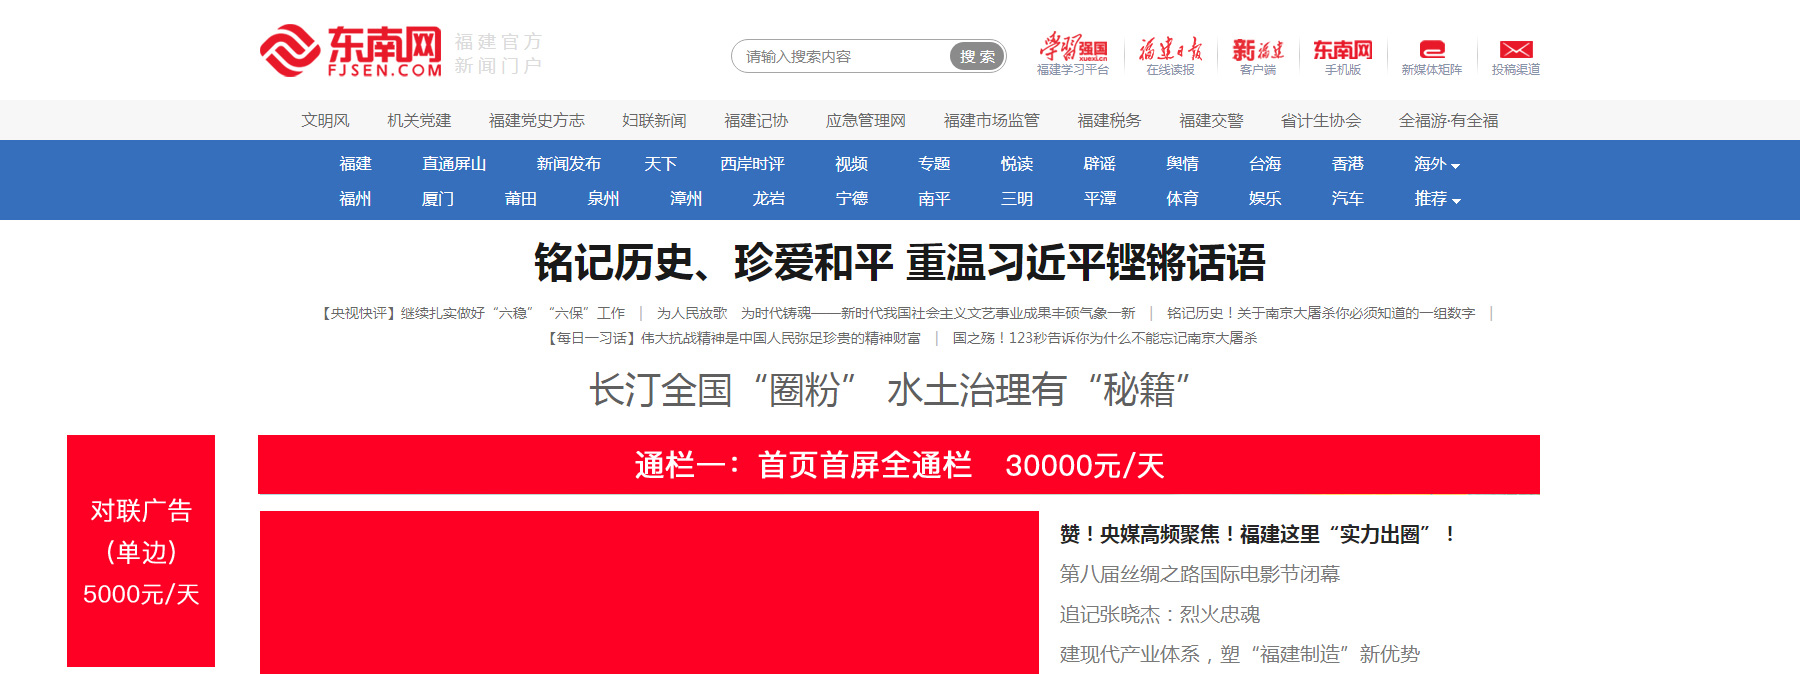Open the 视频 navigation item
Screen dimensions: 1800x674
click(x=851, y=164)
